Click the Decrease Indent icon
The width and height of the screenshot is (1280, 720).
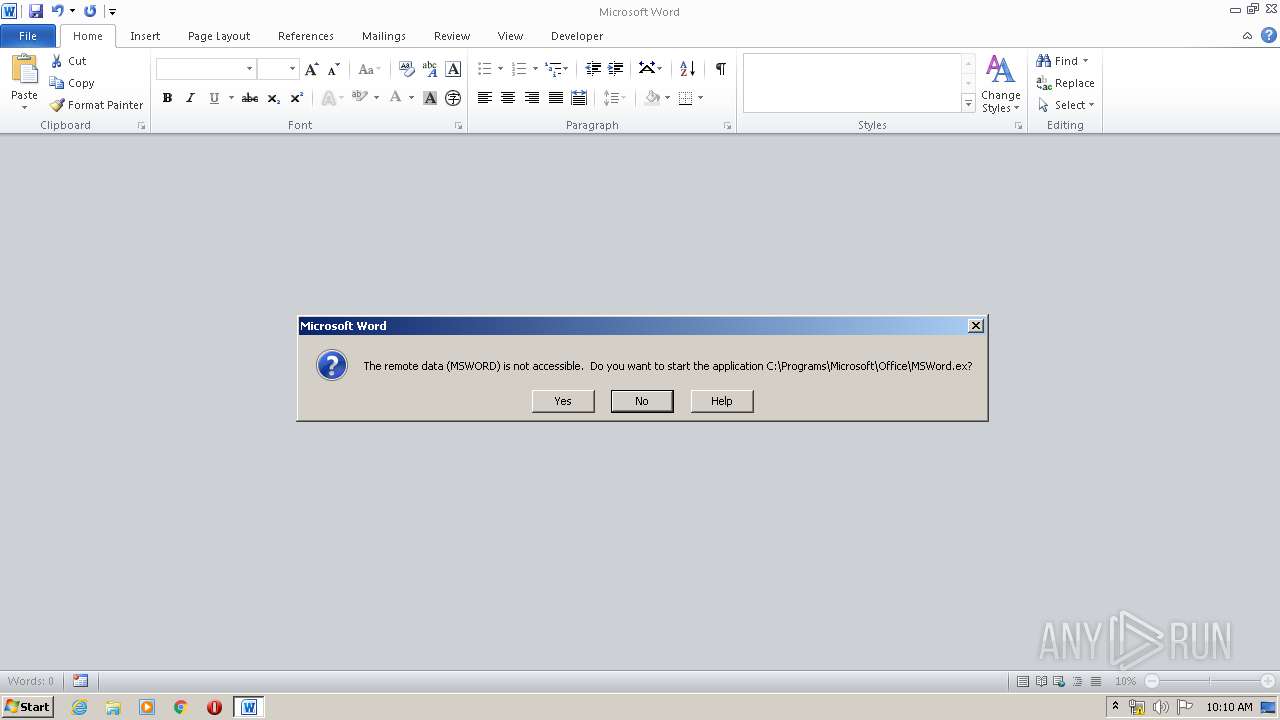click(x=593, y=69)
